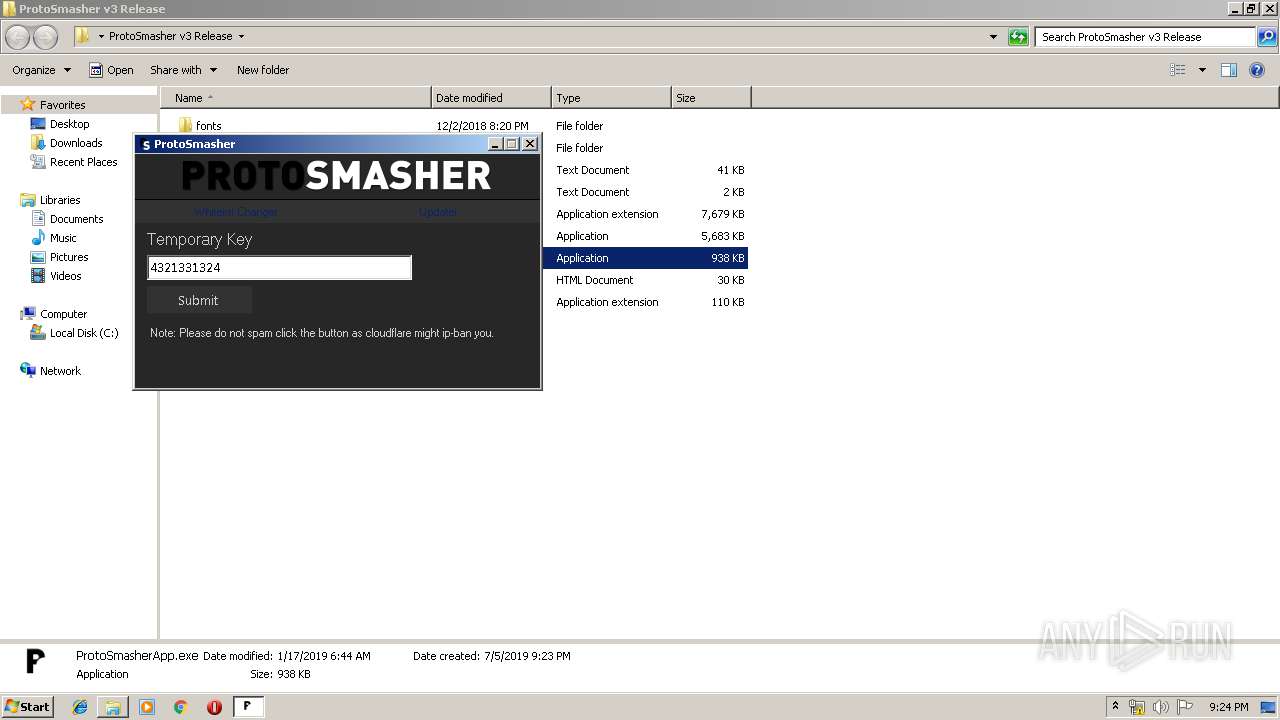Select the 7,679 KB Application extension row

tap(645, 214)
